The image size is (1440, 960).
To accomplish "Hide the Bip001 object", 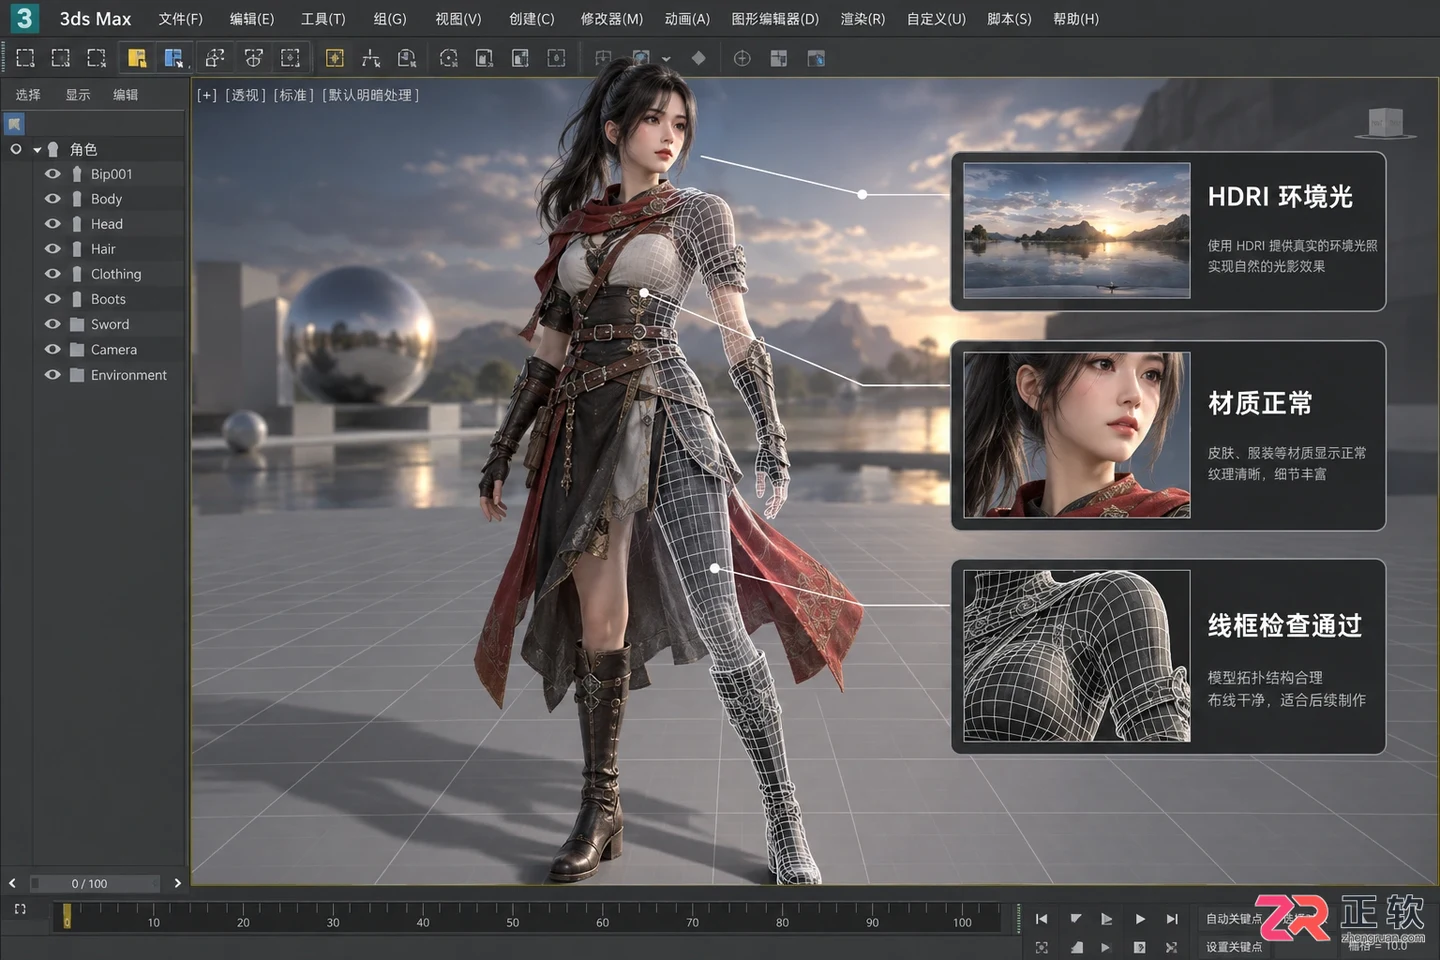I will click(53, 173).
